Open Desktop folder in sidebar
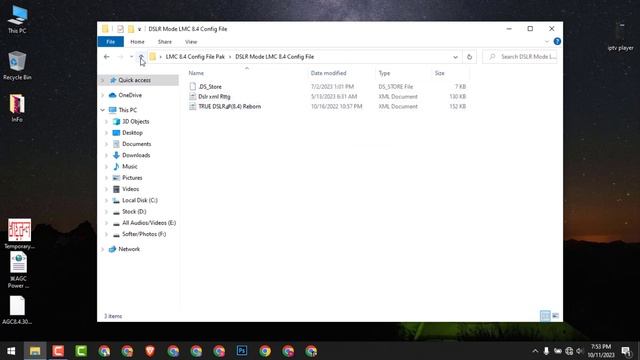The width and height of the screenshot is (640, 360). pos(132,133)
